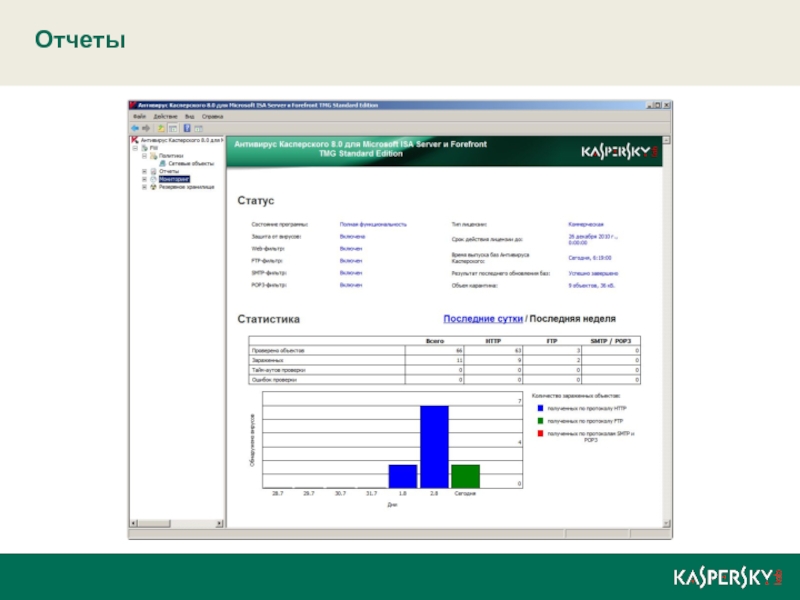Expand the Резервное хранилище tree node
The width and height of the screenshot is (800, 600).
[144, 187]
